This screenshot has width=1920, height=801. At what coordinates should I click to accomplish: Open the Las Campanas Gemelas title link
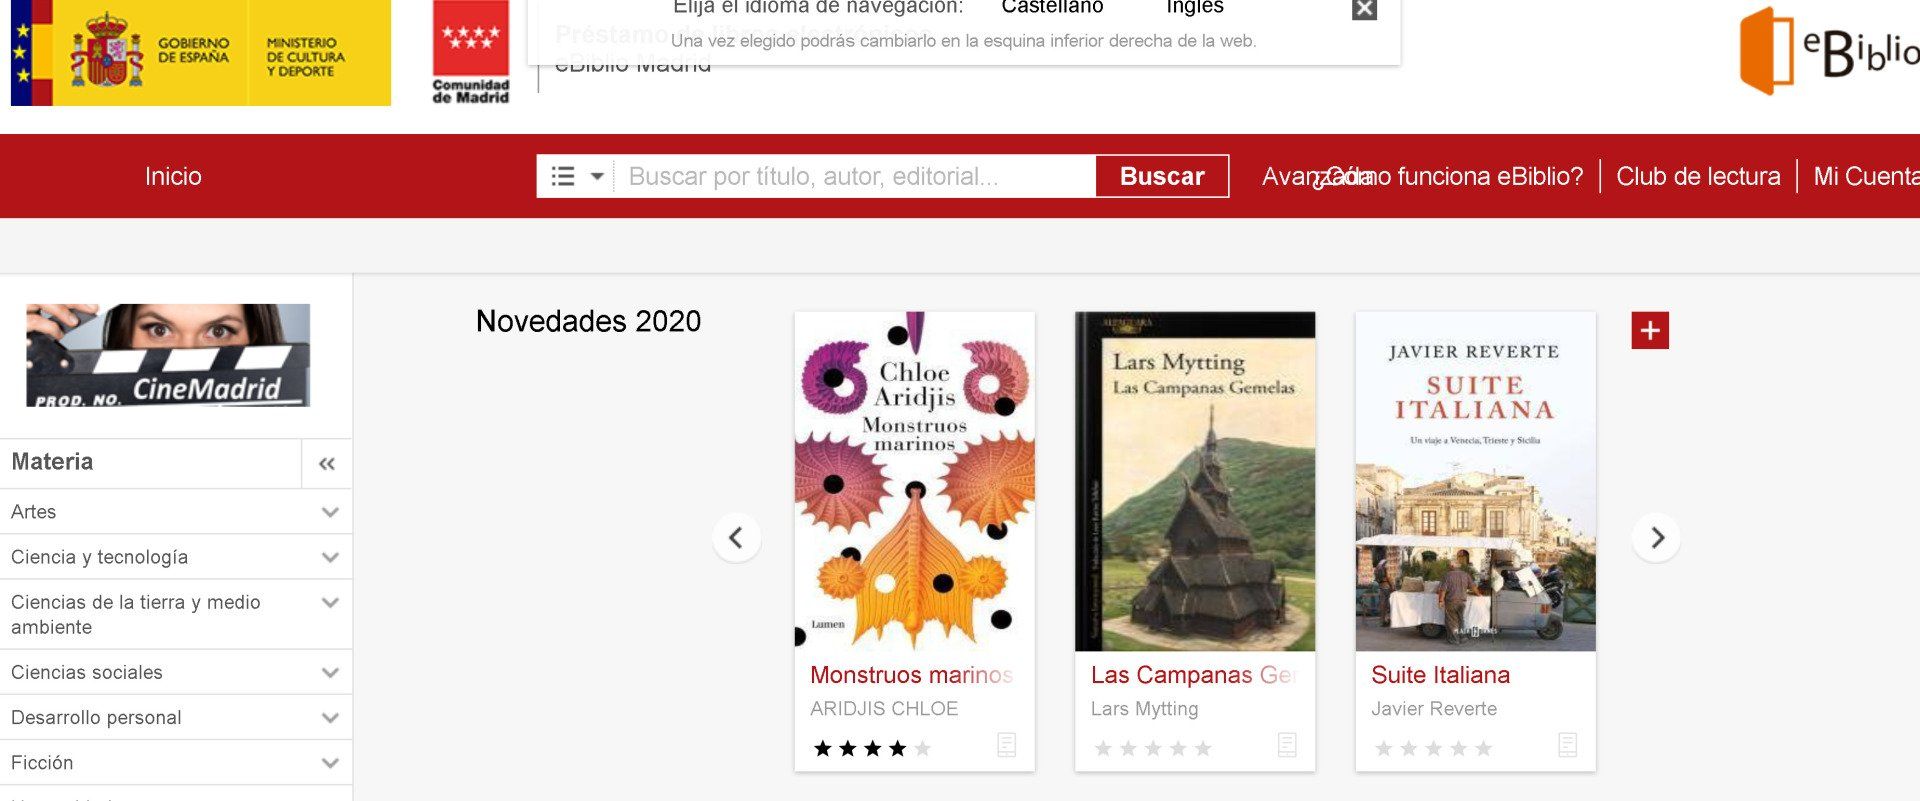[1194, 675]
